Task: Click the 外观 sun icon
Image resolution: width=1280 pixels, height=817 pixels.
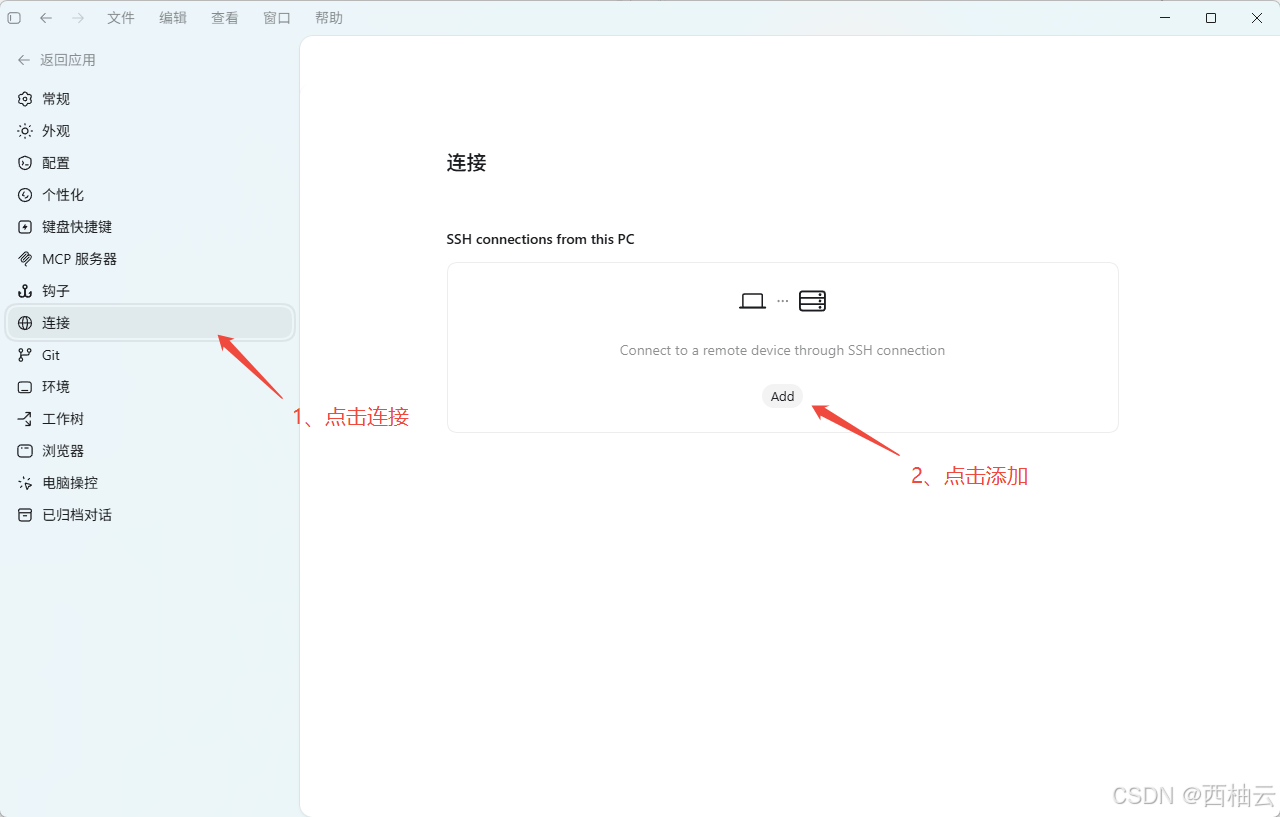Action: click(x=25, y=131)
